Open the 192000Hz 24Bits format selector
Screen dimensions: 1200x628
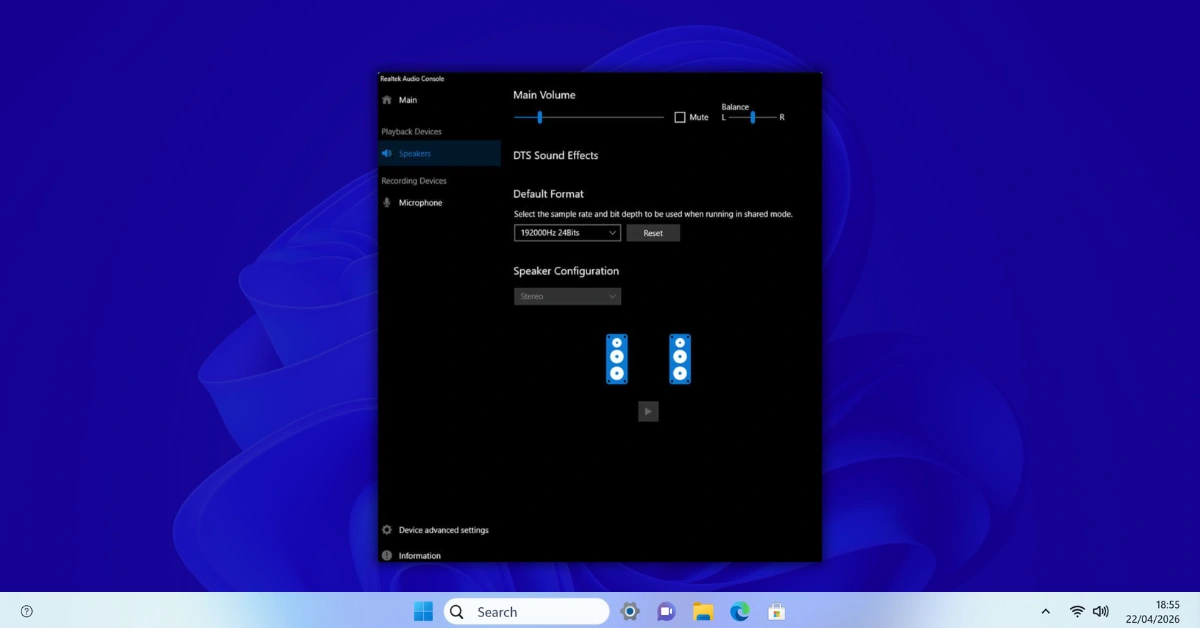coord(566,232)
